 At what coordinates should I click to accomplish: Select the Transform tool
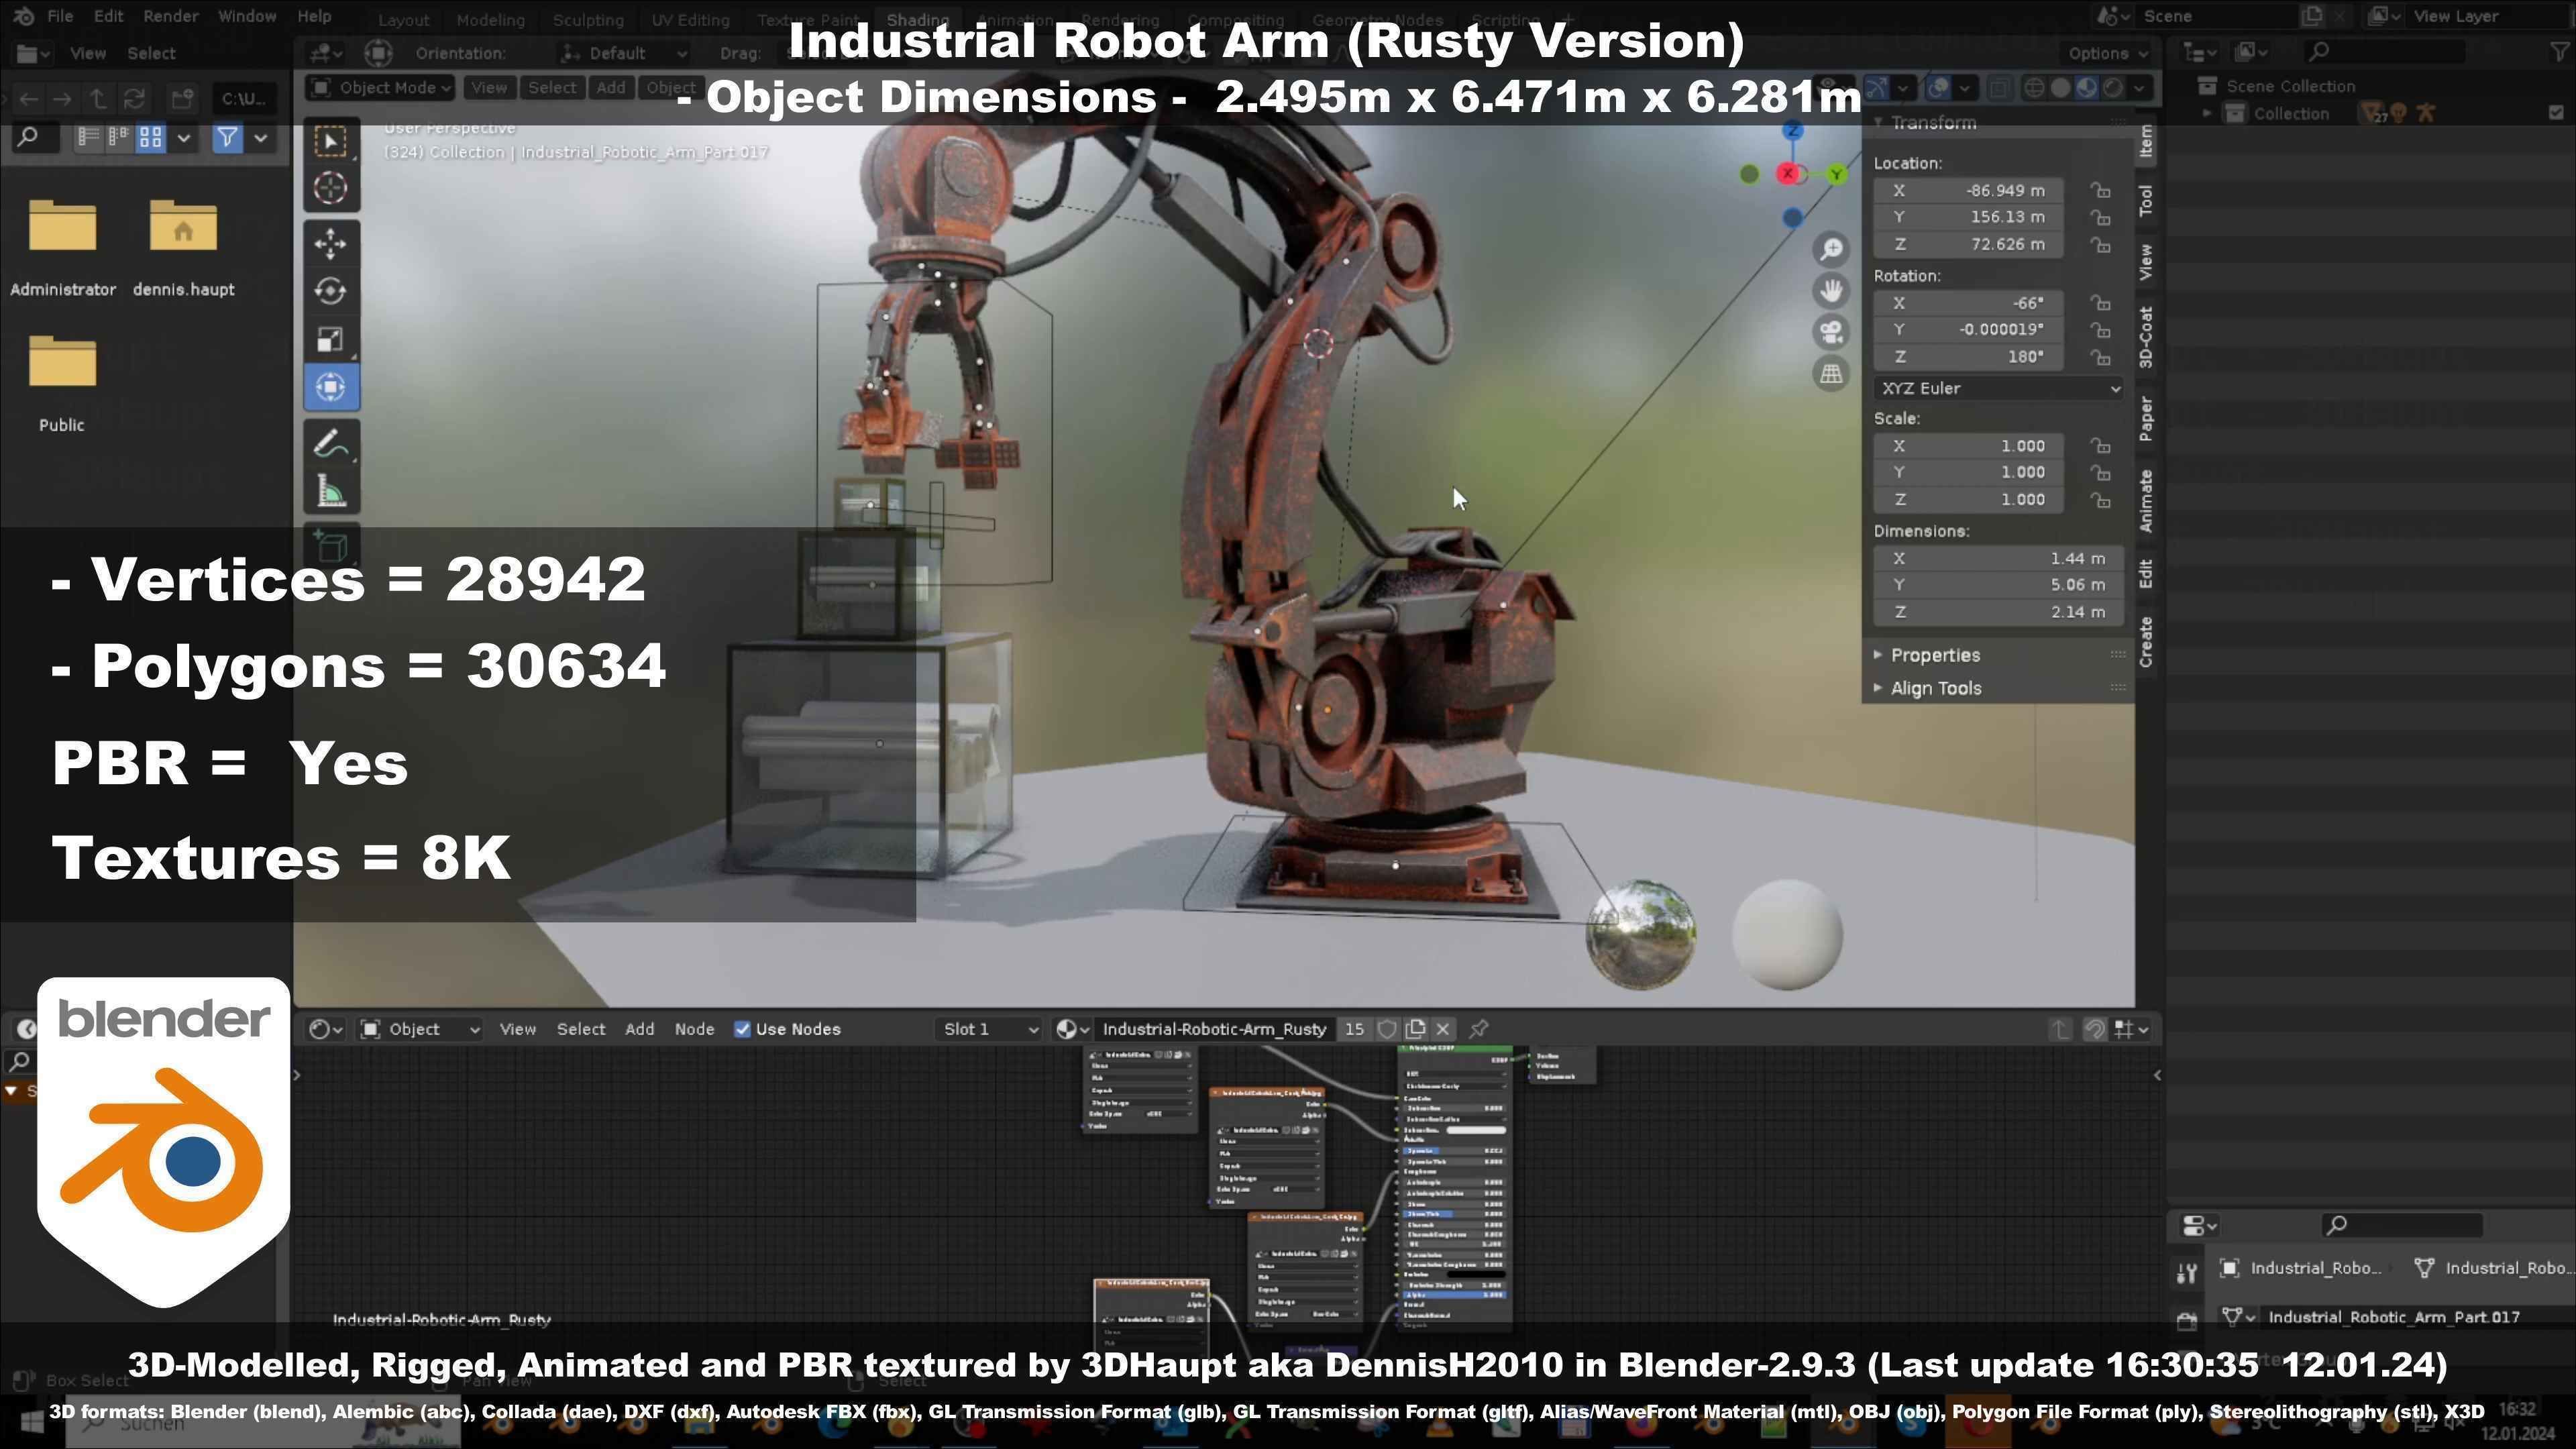[x=331, y=387]
